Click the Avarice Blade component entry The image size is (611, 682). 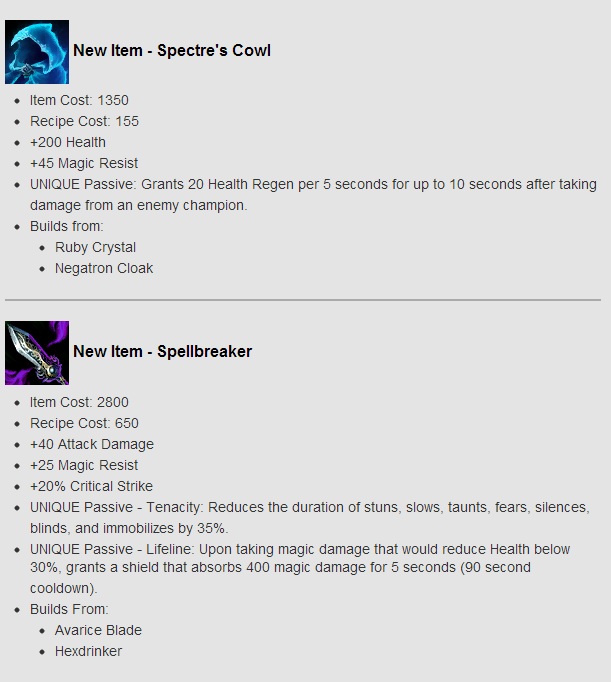(x=98, y=630)
